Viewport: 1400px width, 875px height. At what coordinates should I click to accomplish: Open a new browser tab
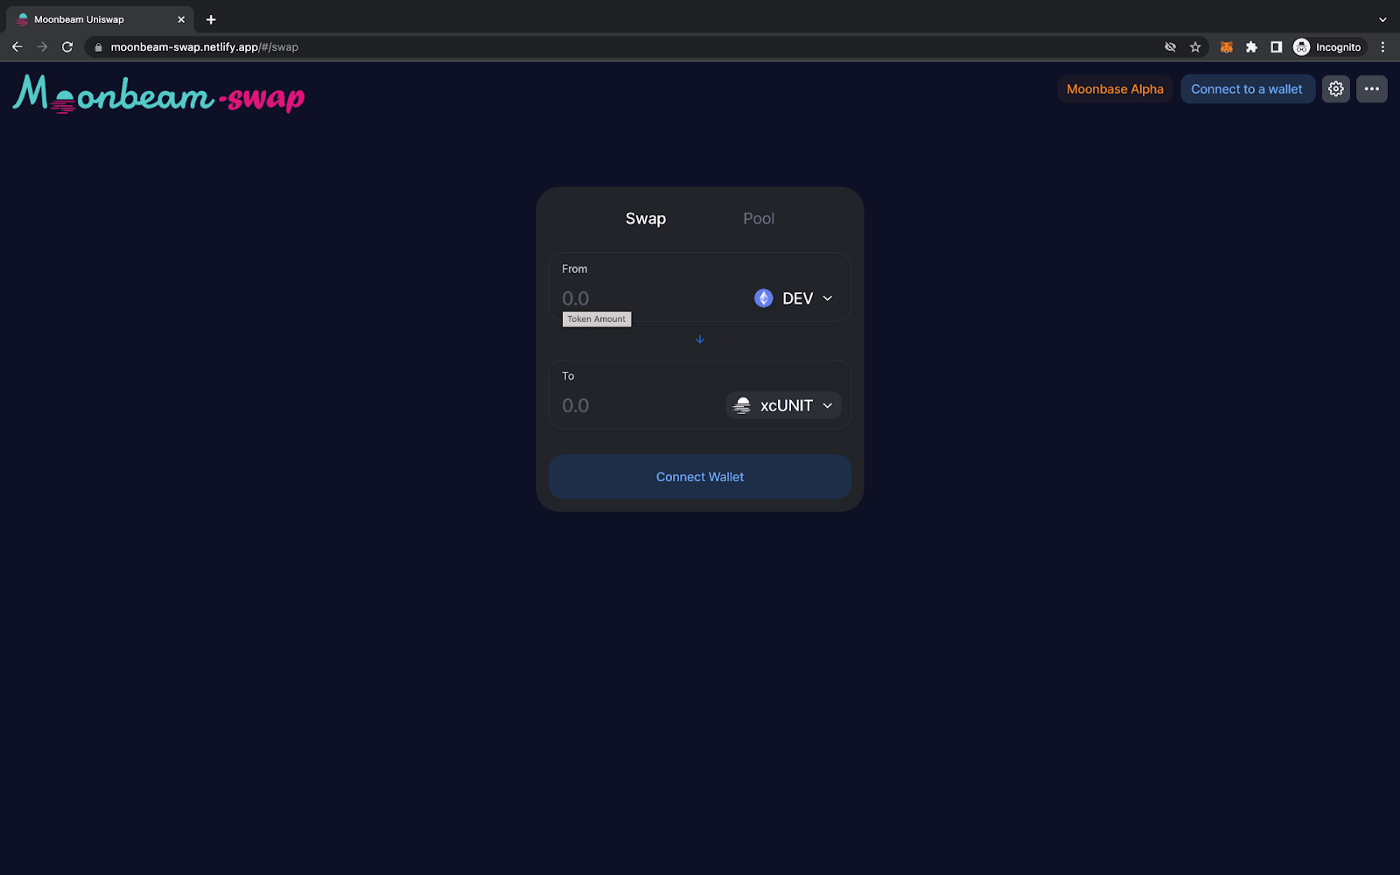click(211, 19)
